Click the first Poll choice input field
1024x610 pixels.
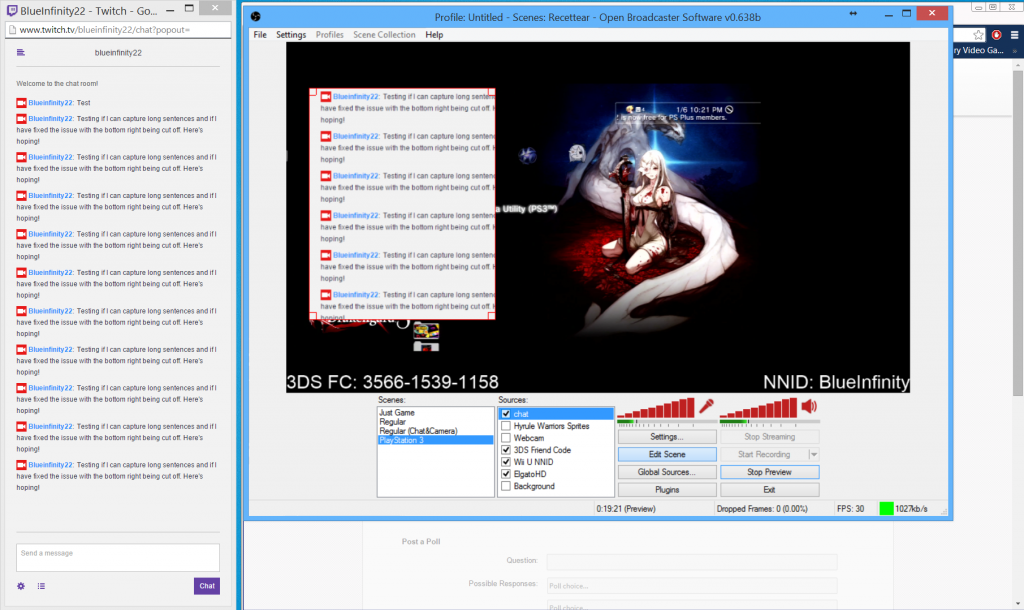[692, 586]
